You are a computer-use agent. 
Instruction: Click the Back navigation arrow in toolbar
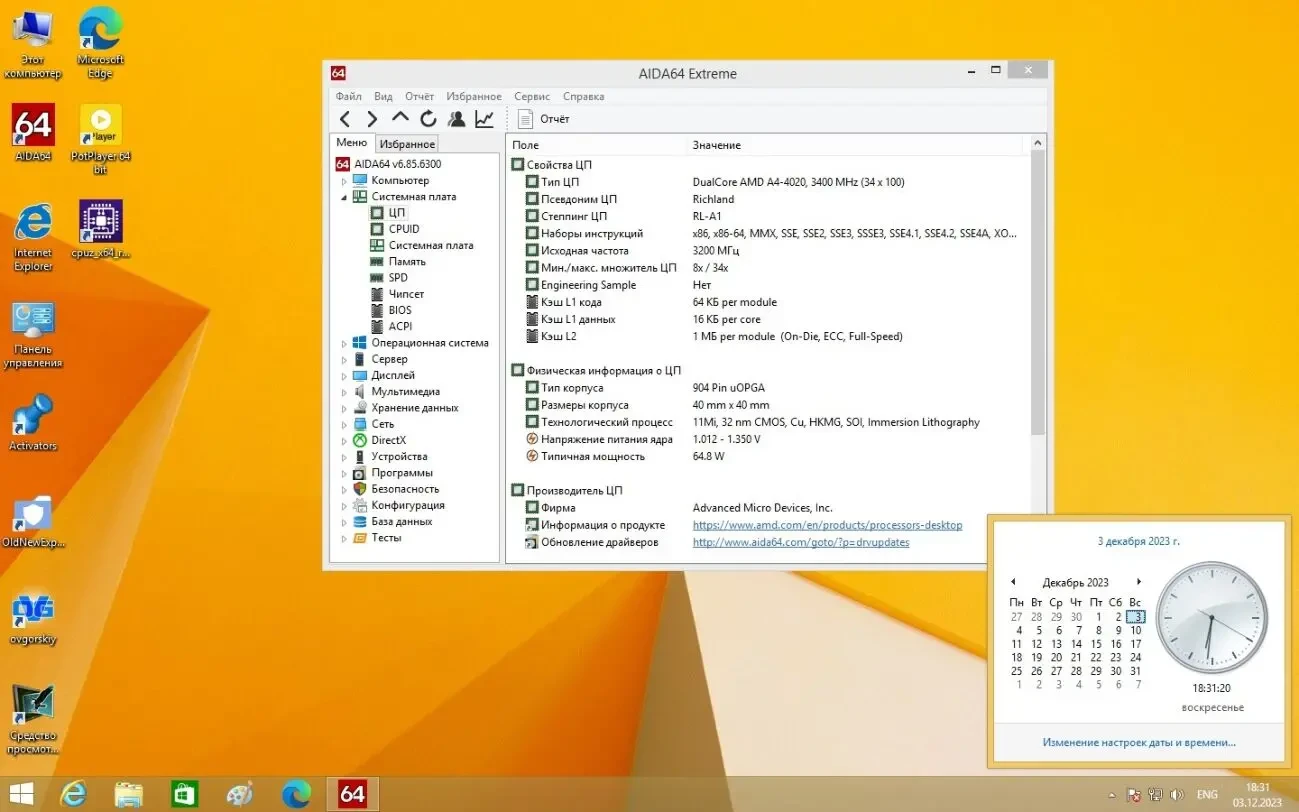click(x=345, y=119)
